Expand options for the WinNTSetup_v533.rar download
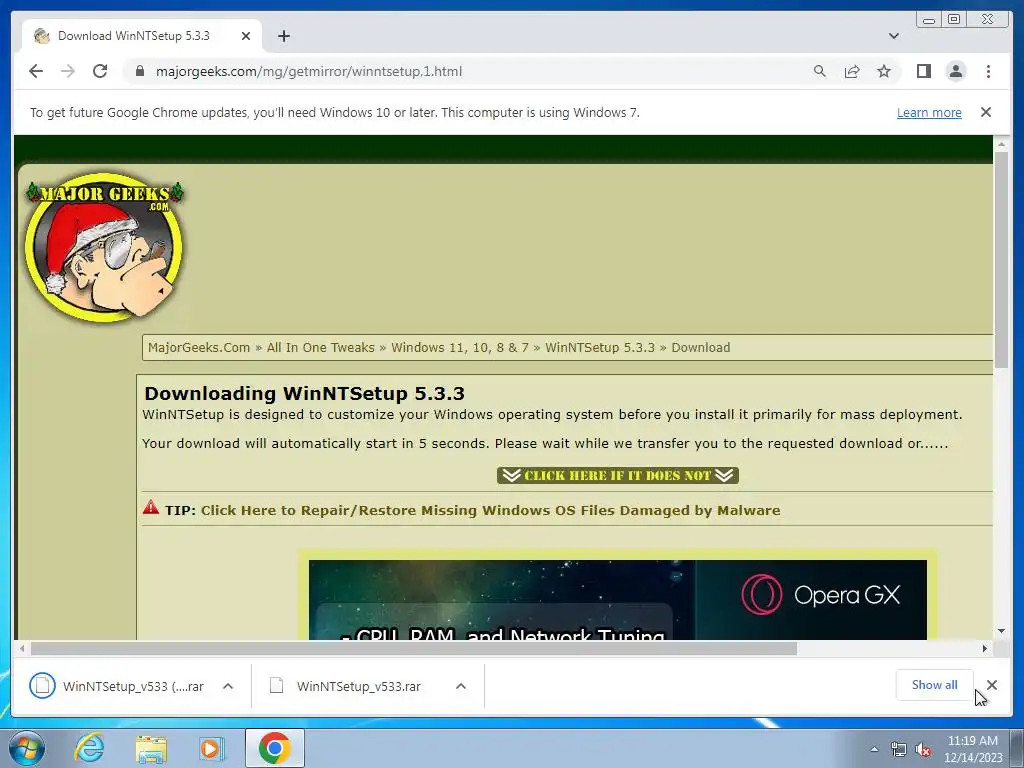The image size is (1024, 768). [460, 686]
